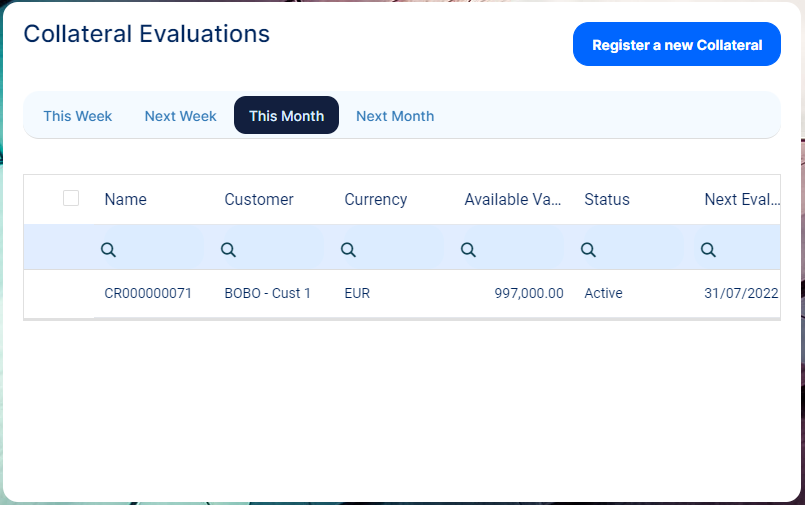Sort by the Status column header
805x505 pixels.
coord(607,200)
